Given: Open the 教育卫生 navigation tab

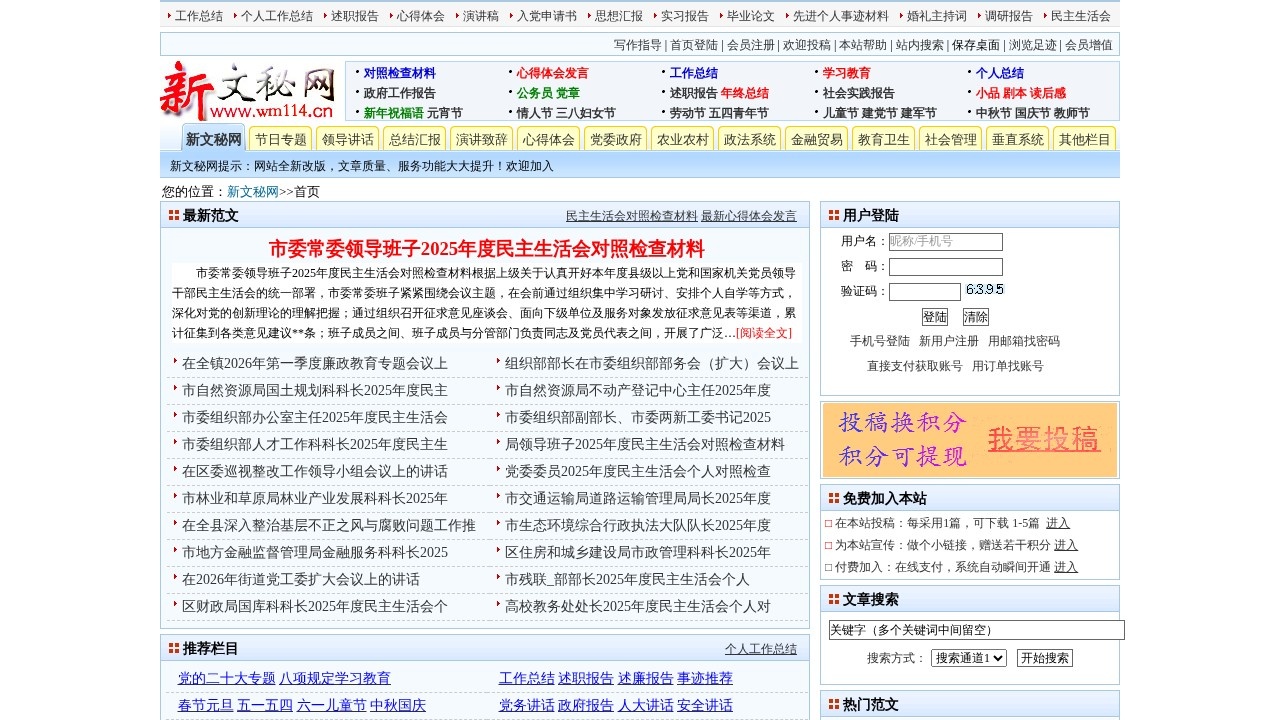Looking at the screenshot, I should point(884,138).
